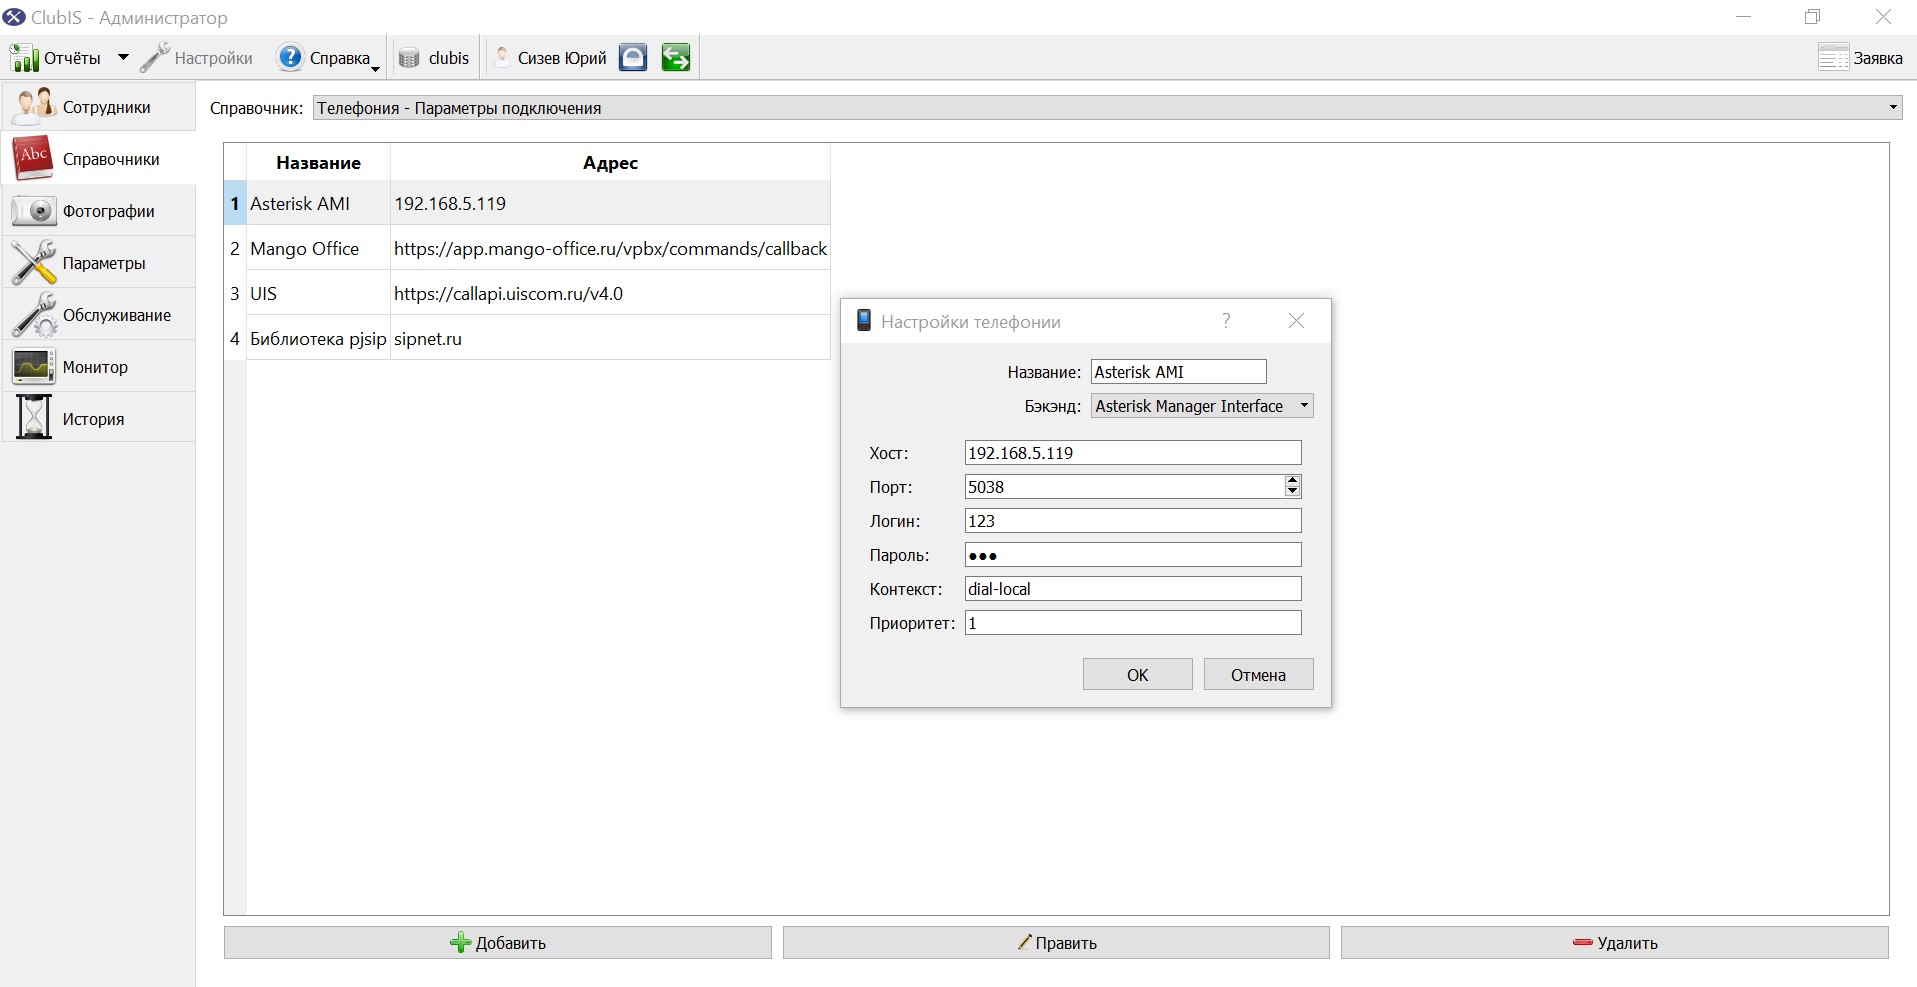
Task: Click the Хост input field
Action: [x=1132, y=453]
